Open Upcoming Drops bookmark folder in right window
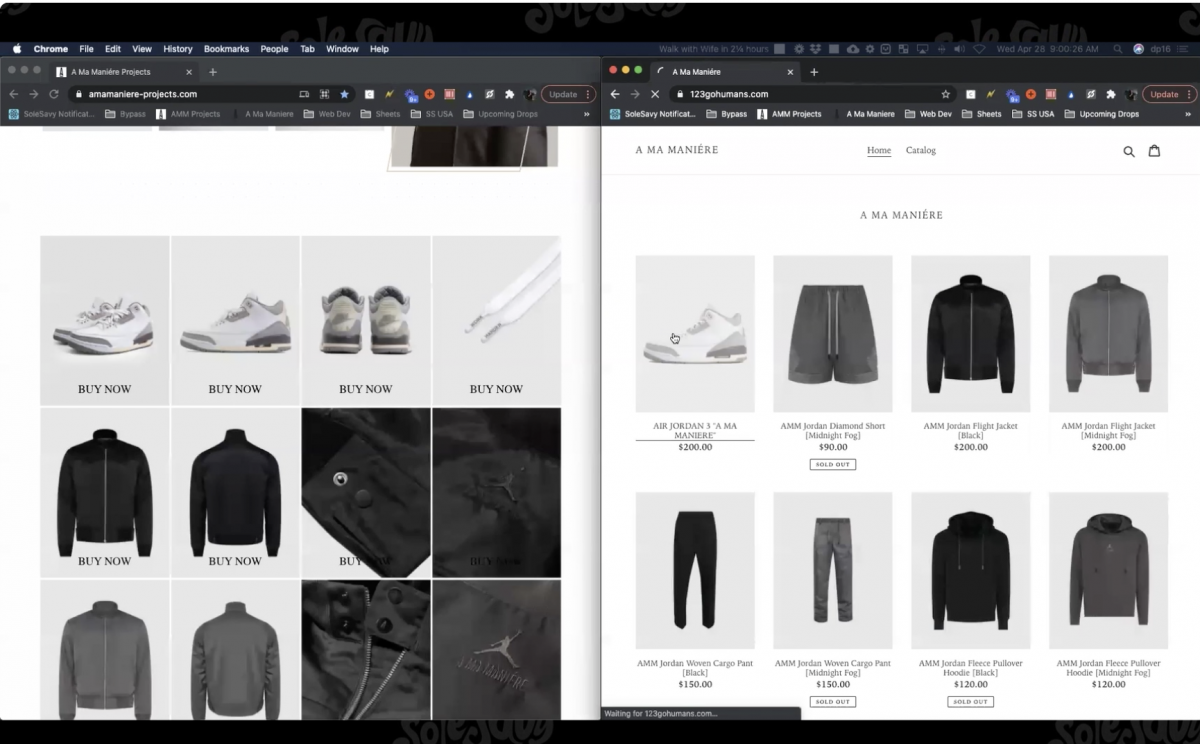The width and height of the screenshot is (1200, 744). click(x=1101, y=114)
